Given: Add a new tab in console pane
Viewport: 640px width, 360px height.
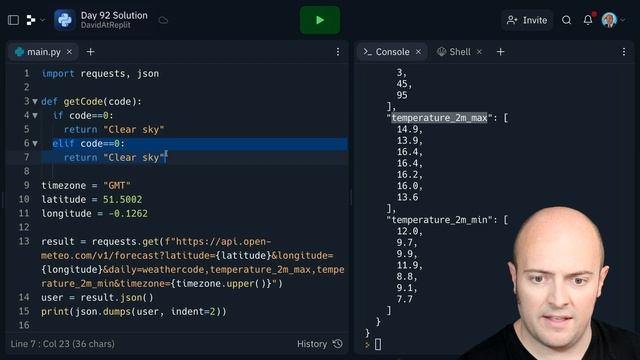Looking at the screenshot, I should 500,52.
